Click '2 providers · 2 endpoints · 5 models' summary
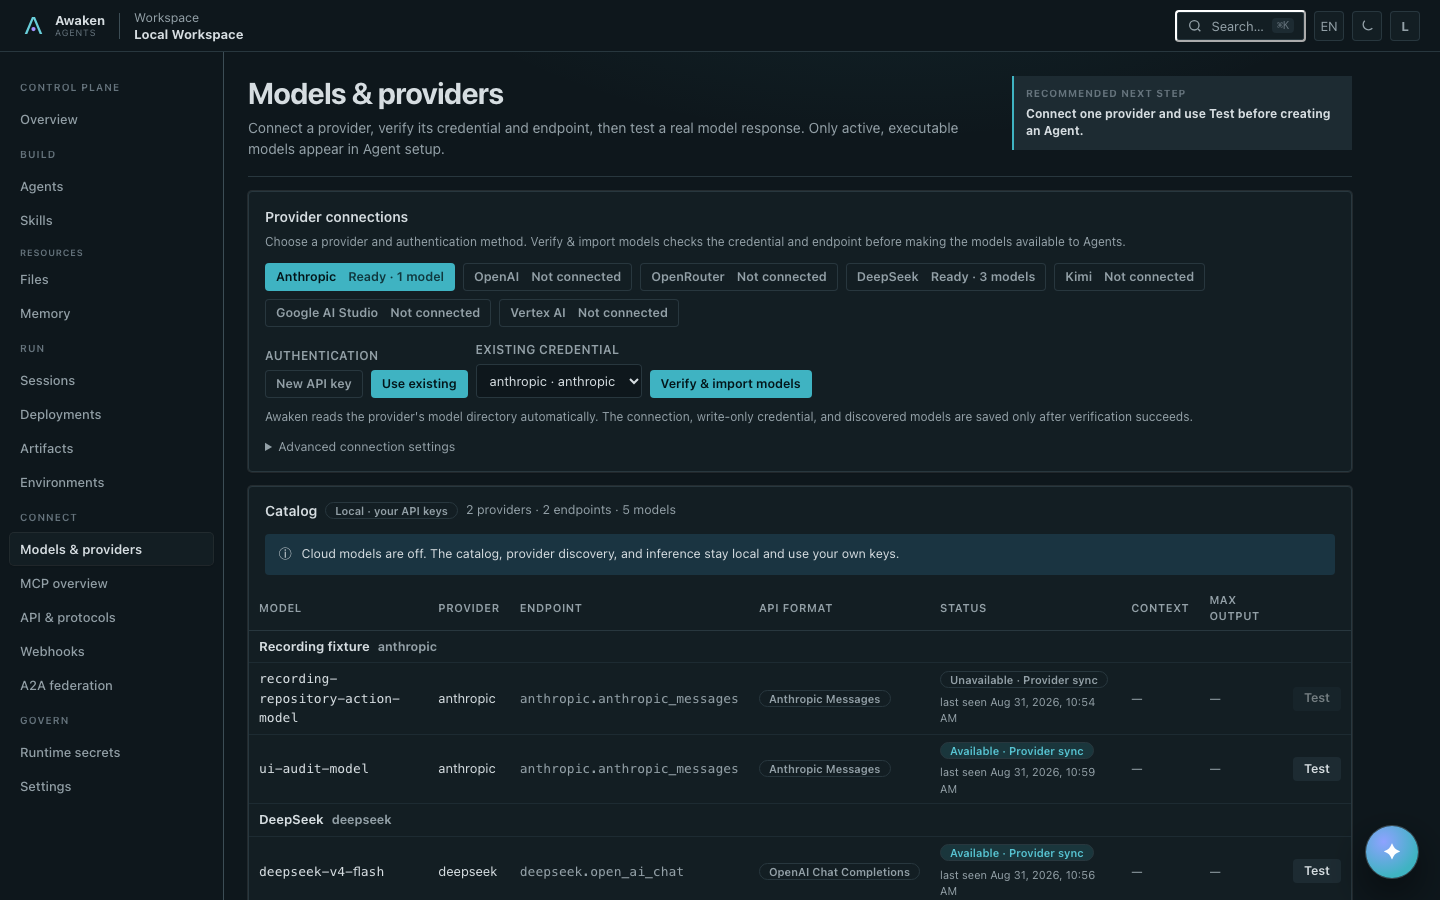This screenshot has height=900, width=1440. coord(571,510)
